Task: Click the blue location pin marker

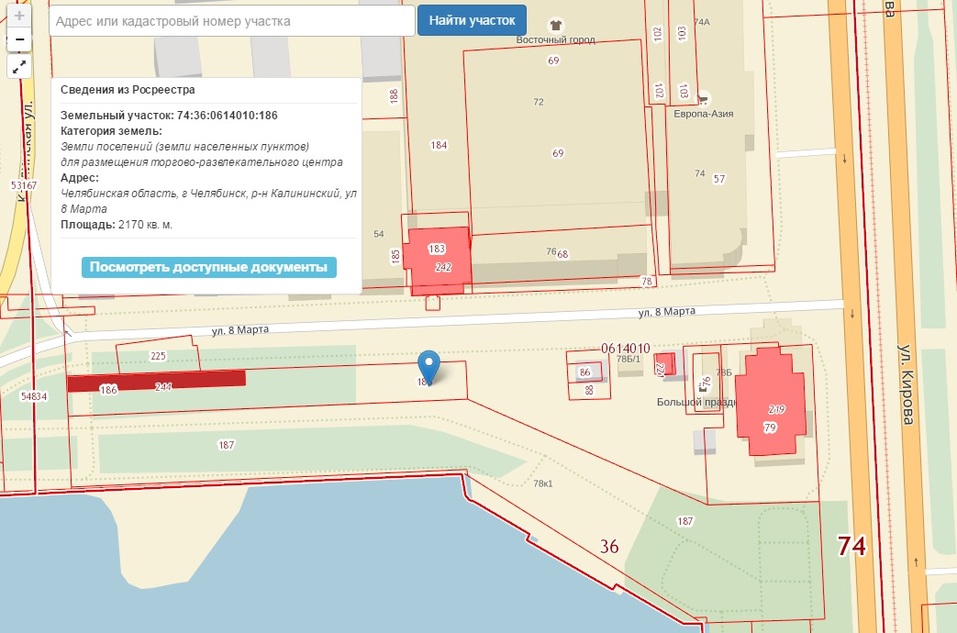Action: (x=429, y=367)
